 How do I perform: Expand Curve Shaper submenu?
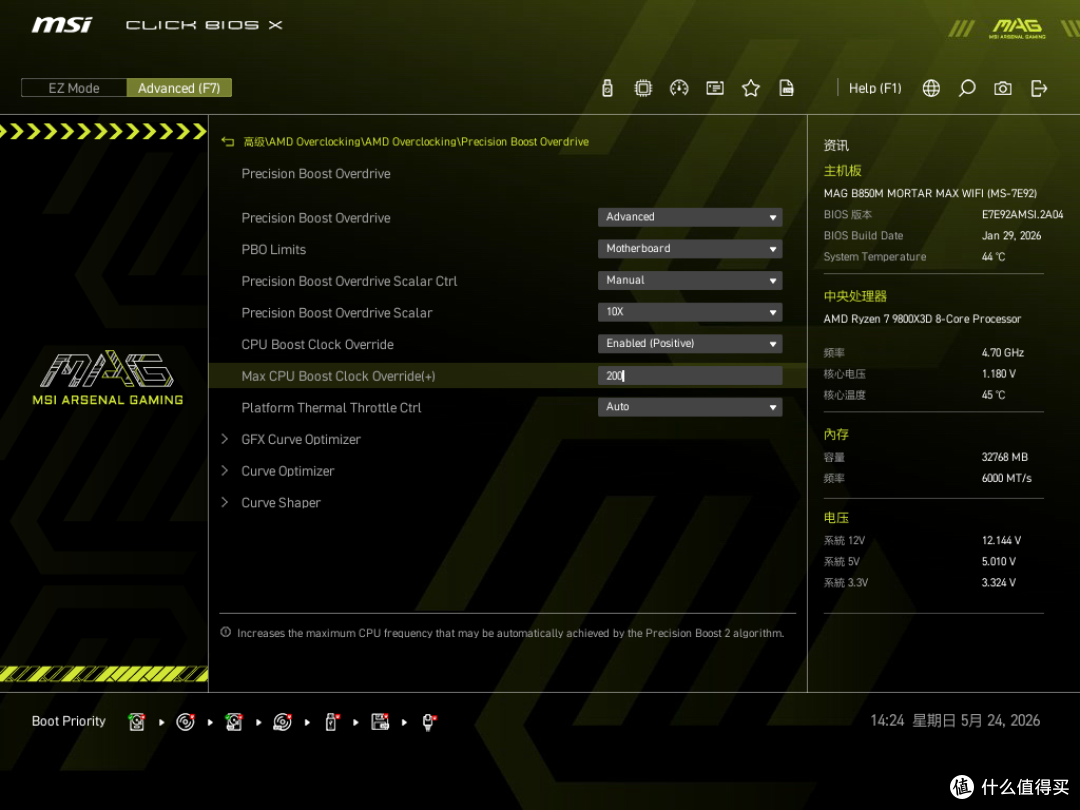280,503
